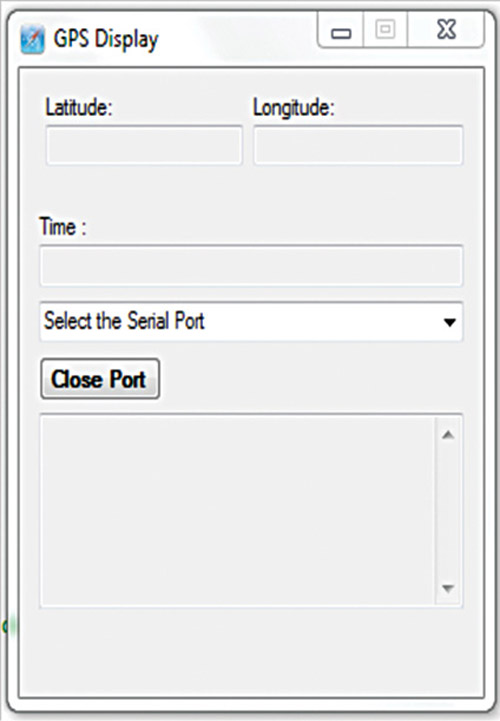Click the GPS Display title bar text
This screenshot has height=721, width=500.
(106, 40)
